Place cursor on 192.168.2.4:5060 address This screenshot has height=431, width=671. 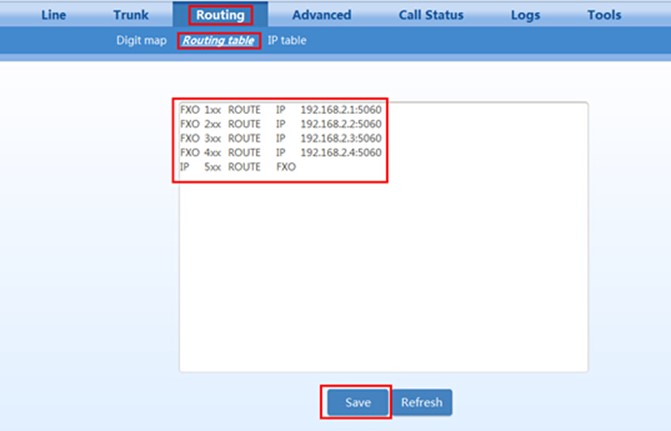click(x=341, y=153)
